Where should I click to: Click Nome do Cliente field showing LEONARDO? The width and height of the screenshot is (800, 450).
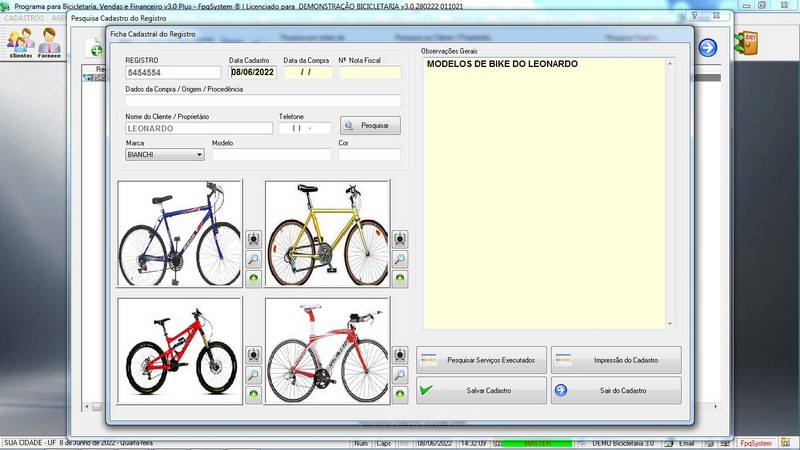[x=199, y=129]
